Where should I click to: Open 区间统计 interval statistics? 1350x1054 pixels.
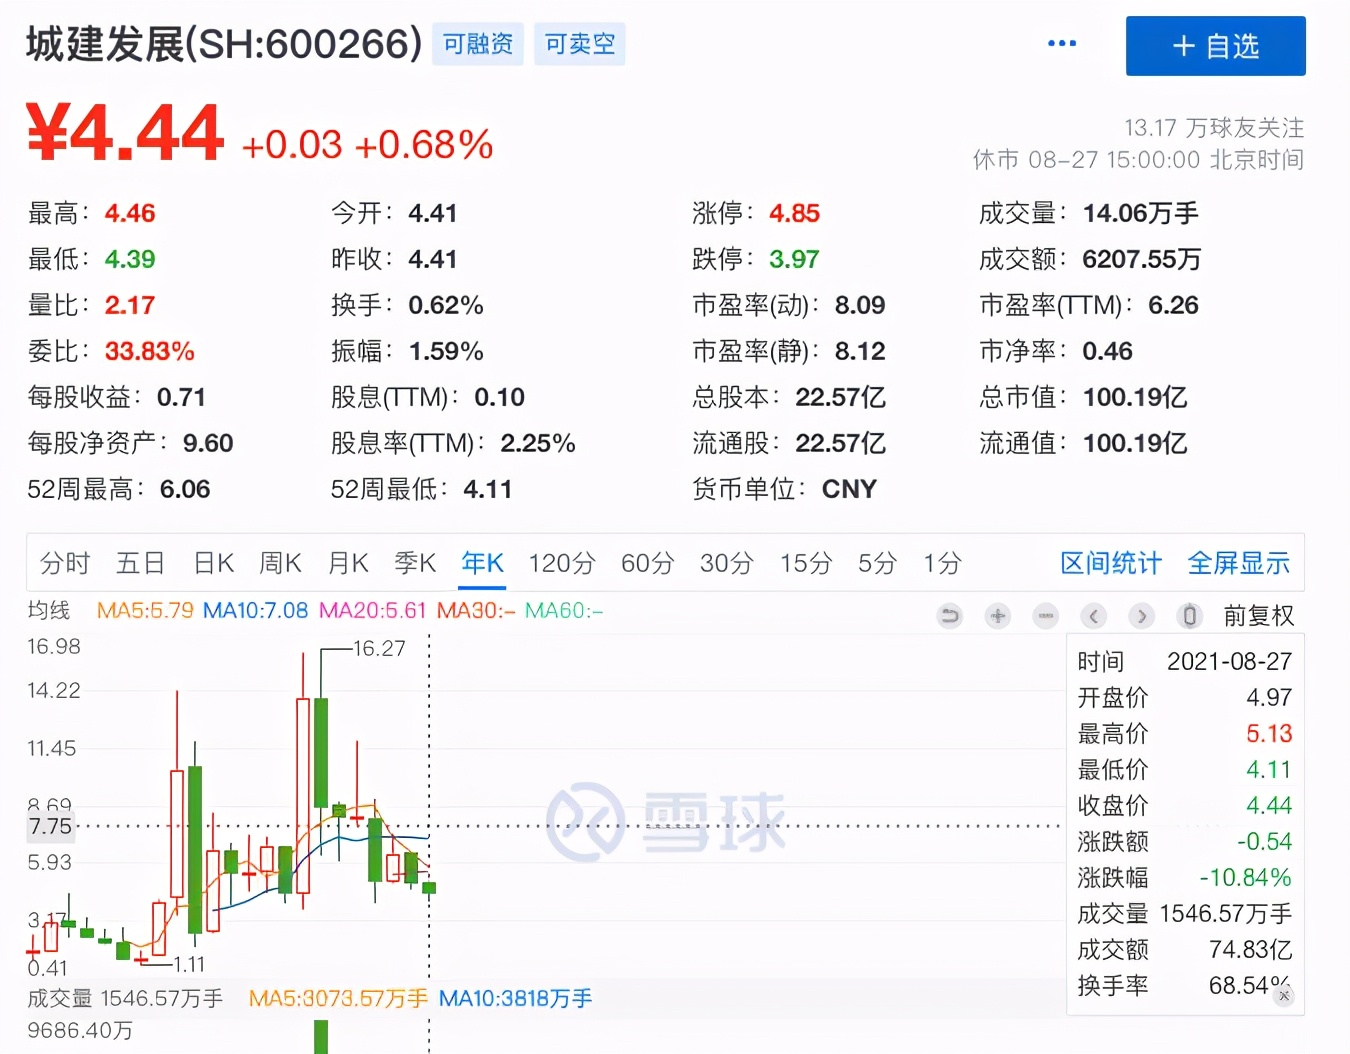tap(1110, 563)
